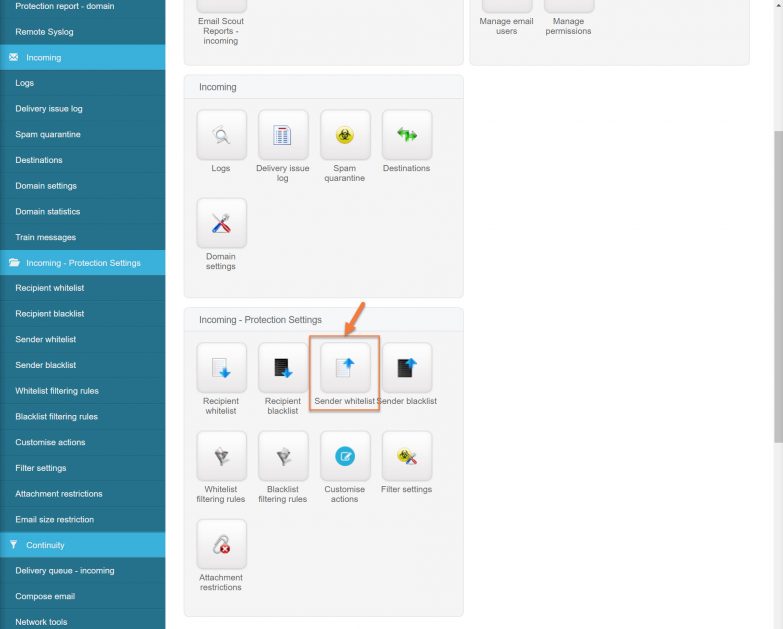Collapse Incoming - Protection Settings sidebar section
The height and width of the screenshot is (629, 783).
point(82,263)
